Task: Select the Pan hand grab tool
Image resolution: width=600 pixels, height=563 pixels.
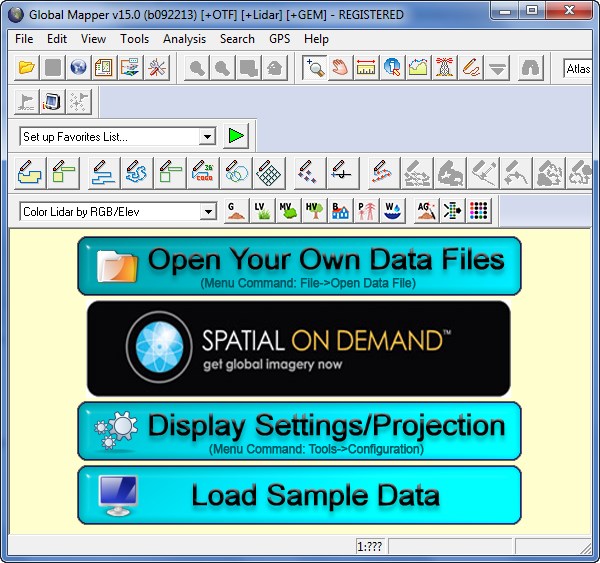Action: 341,68
